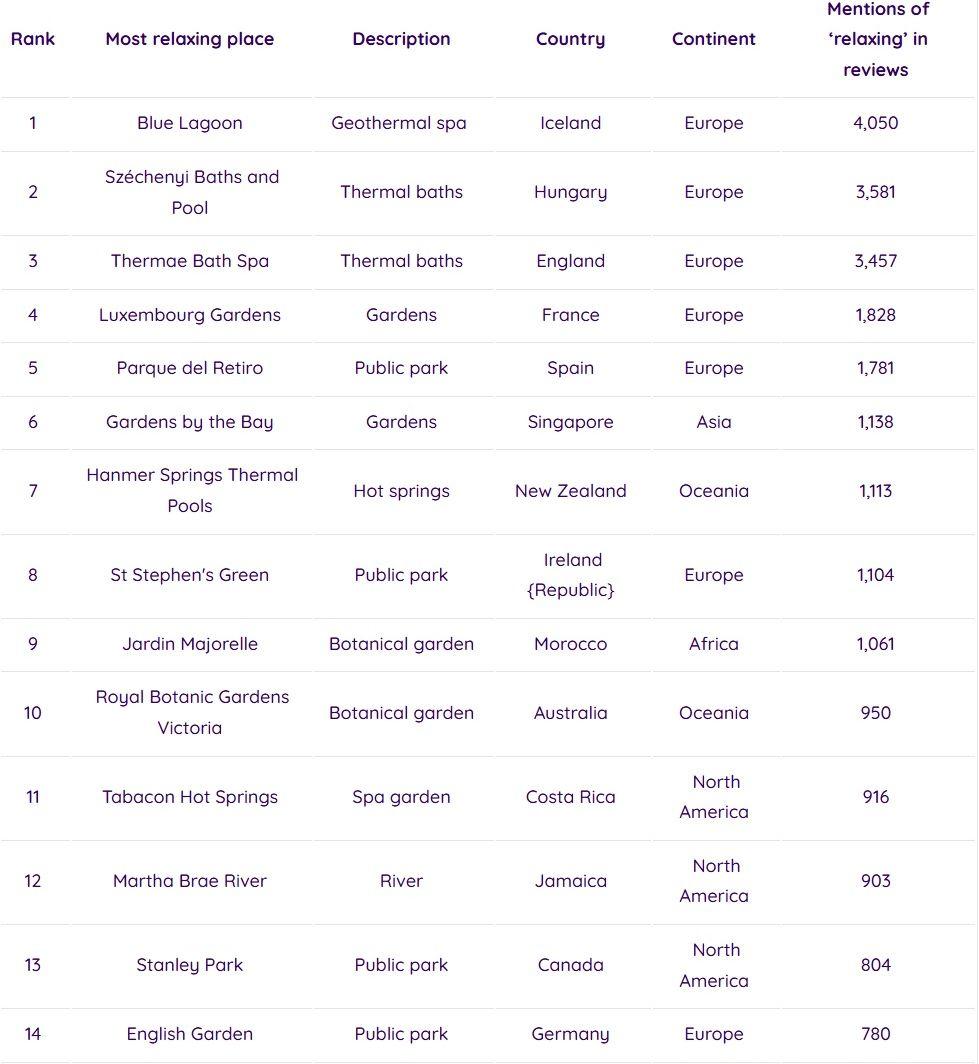Click Gardens by the Bay cell
Viewport: 979px width, 1064px height.
point(190,422)
